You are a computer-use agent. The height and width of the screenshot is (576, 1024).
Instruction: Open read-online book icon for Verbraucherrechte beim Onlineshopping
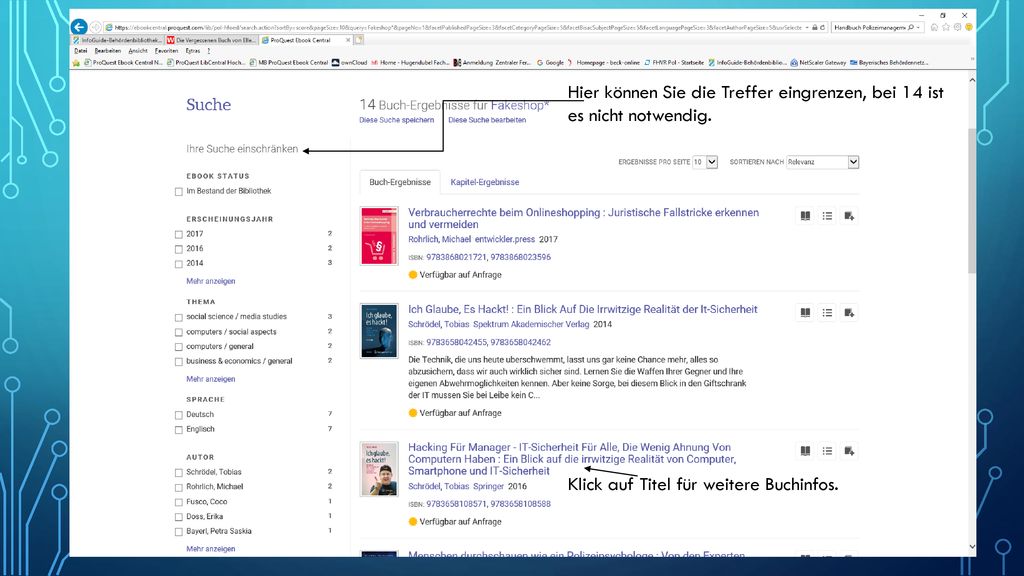coord(805,216)
